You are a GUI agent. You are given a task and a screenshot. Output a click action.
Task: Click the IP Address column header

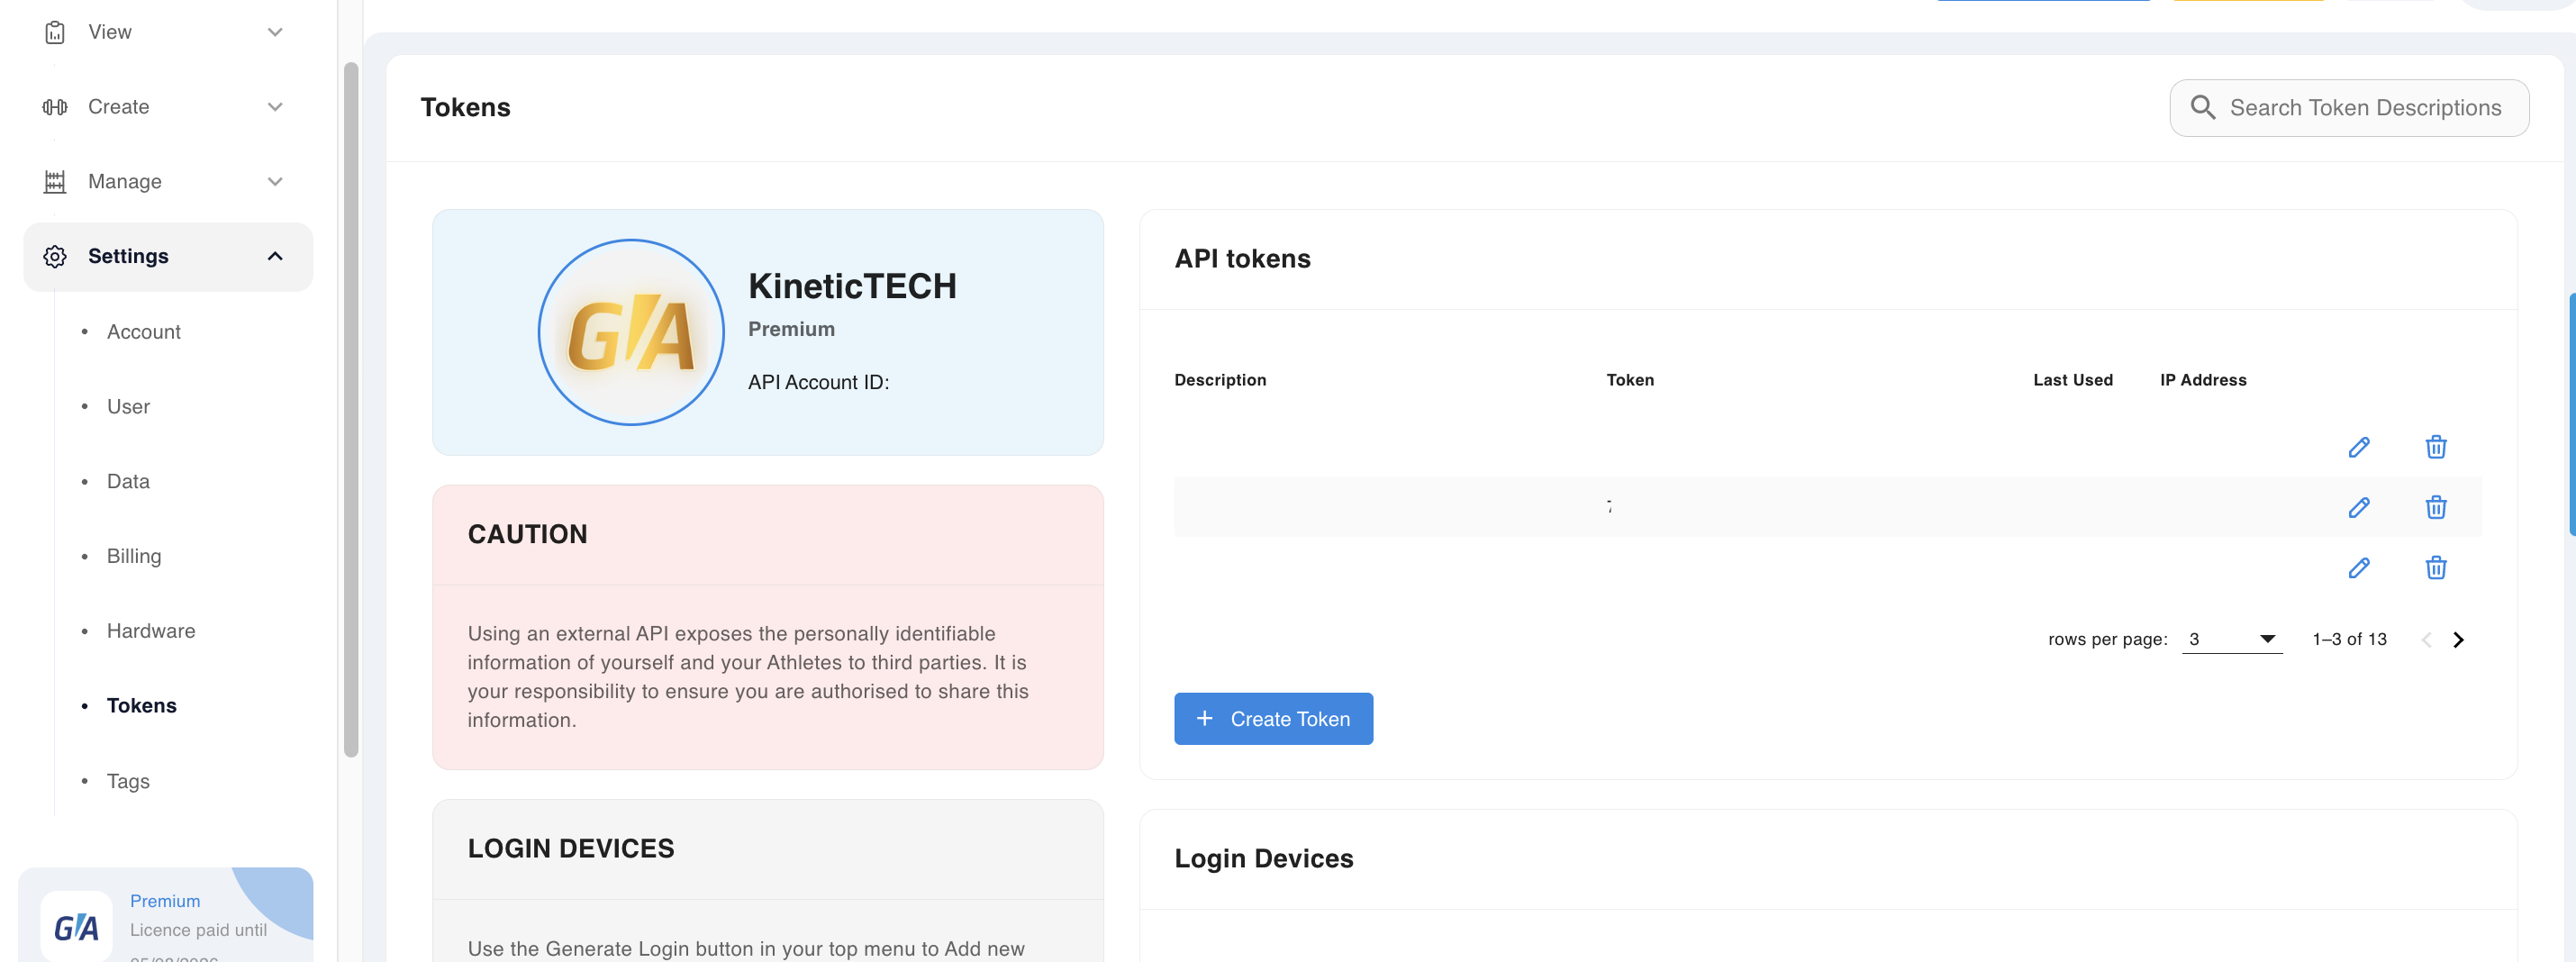[2203, 380]
